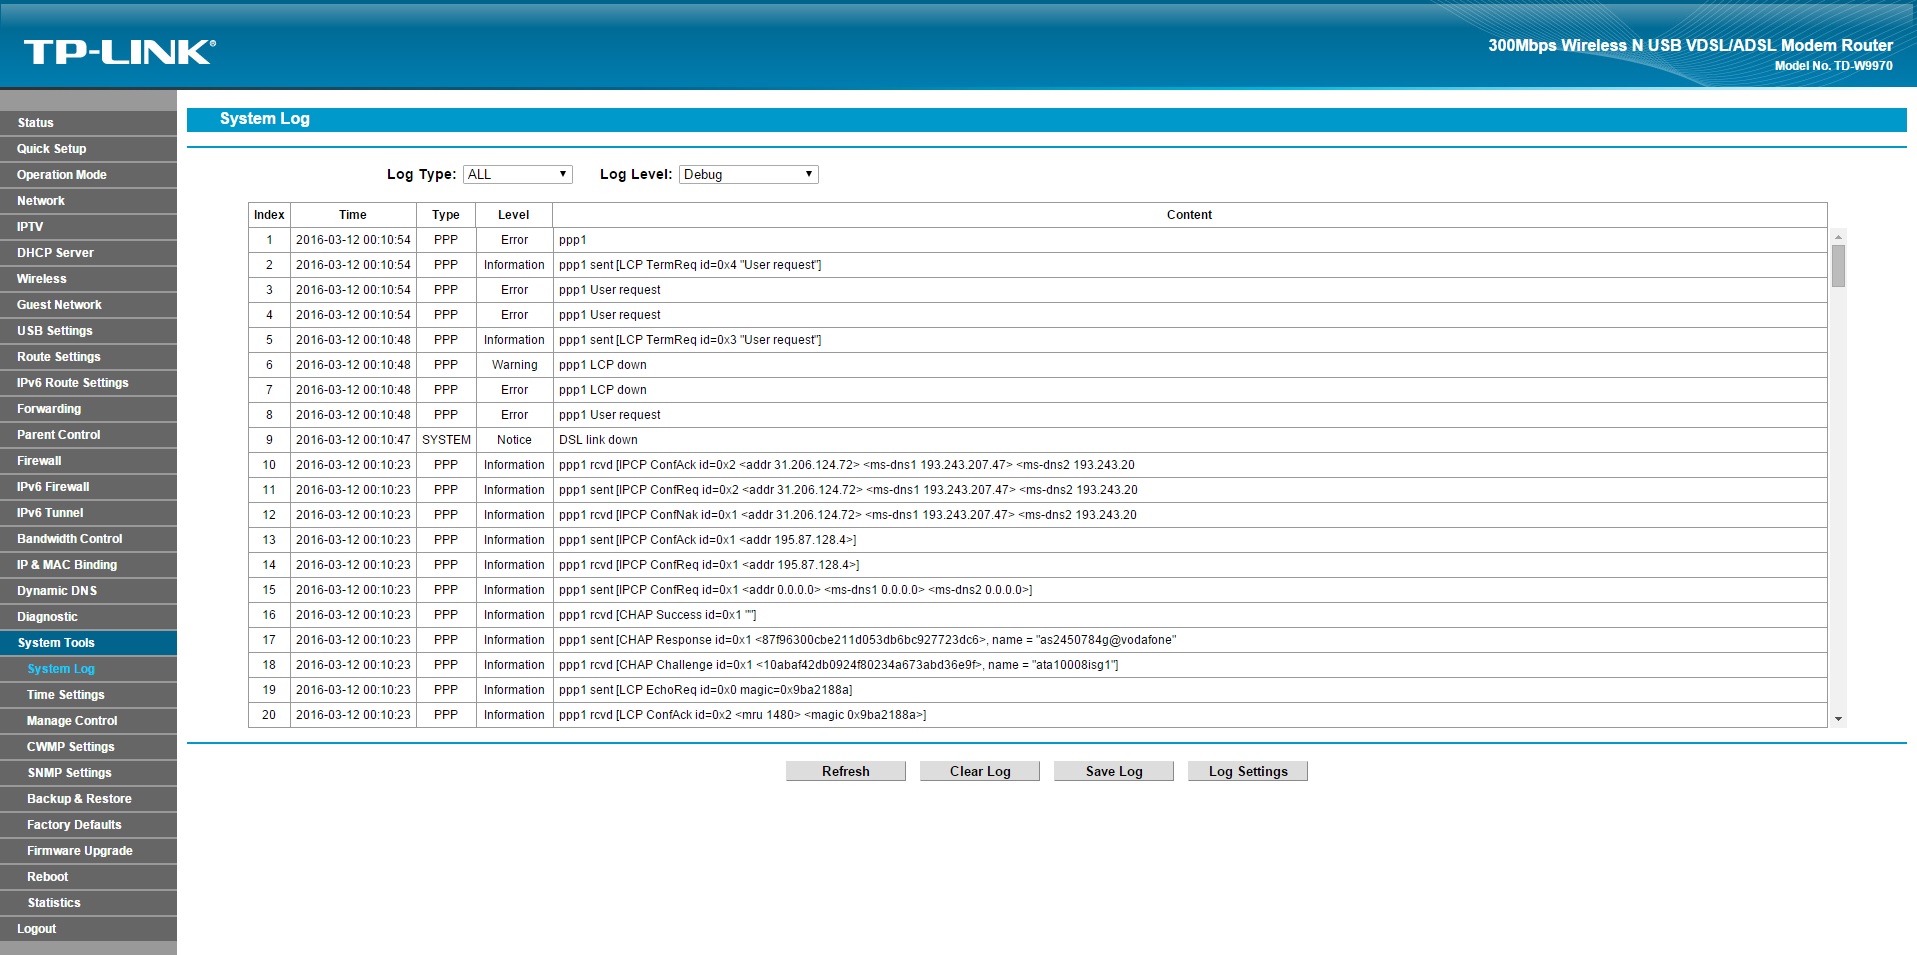Image resolution: width=1917 pixels, height=955 pixels.
Task: Open the Network menu
Action: [x=88, y=201]
